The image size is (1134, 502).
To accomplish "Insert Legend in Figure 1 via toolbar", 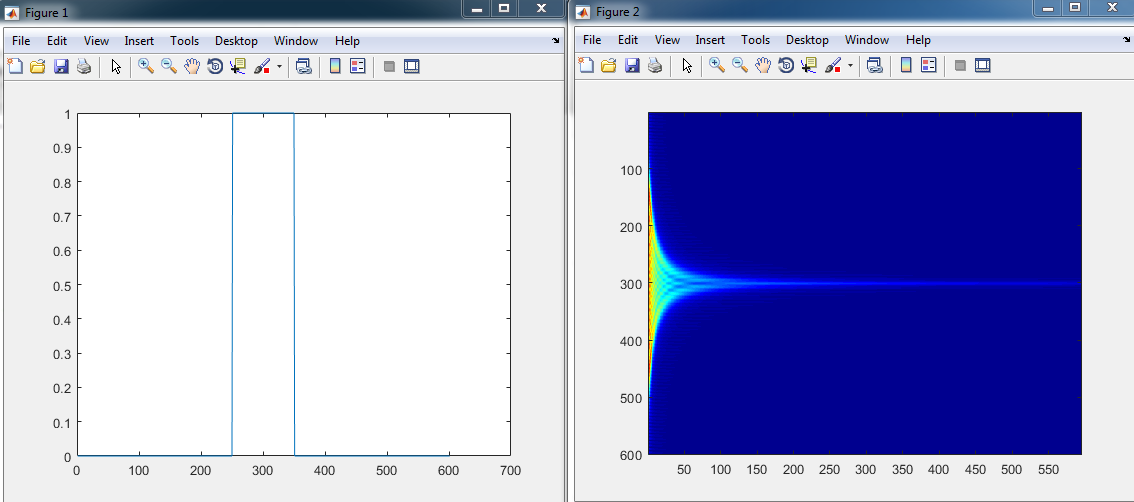I will point(358,67).
